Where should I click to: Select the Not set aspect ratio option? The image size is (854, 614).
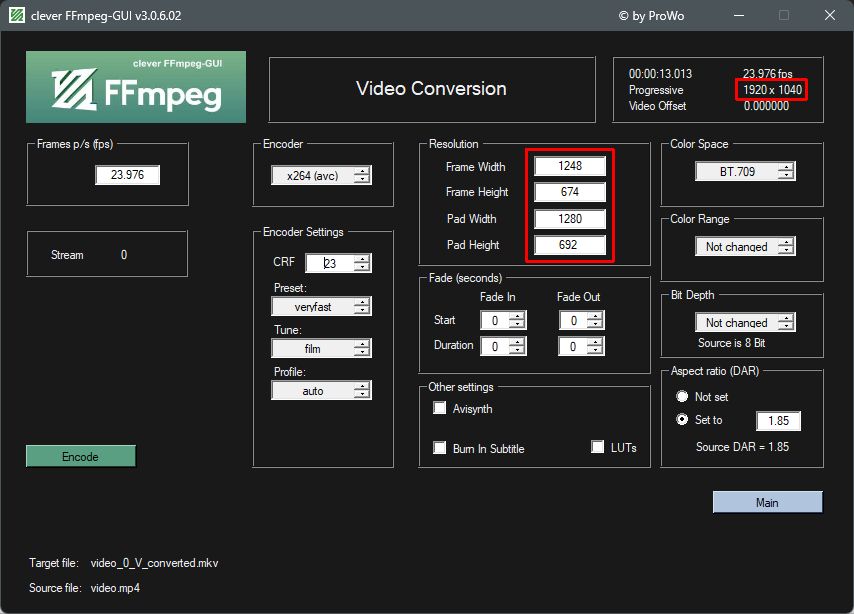682,397
